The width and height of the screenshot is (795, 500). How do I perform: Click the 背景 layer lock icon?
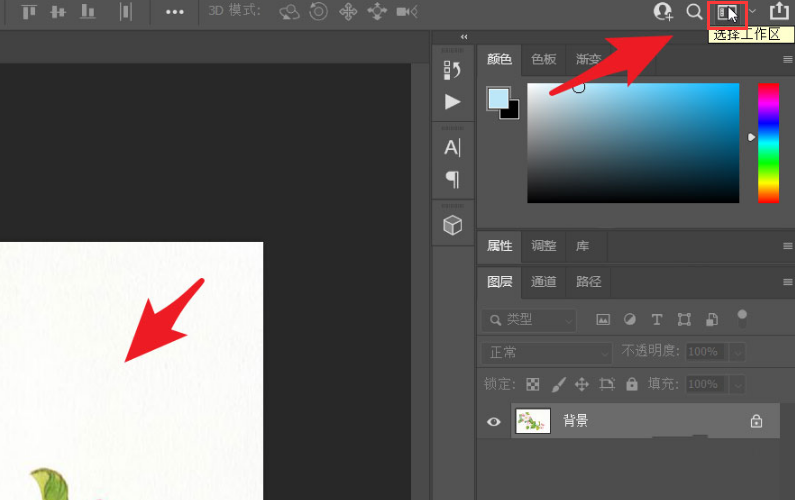pyautogui.click(x=756, y=421)
